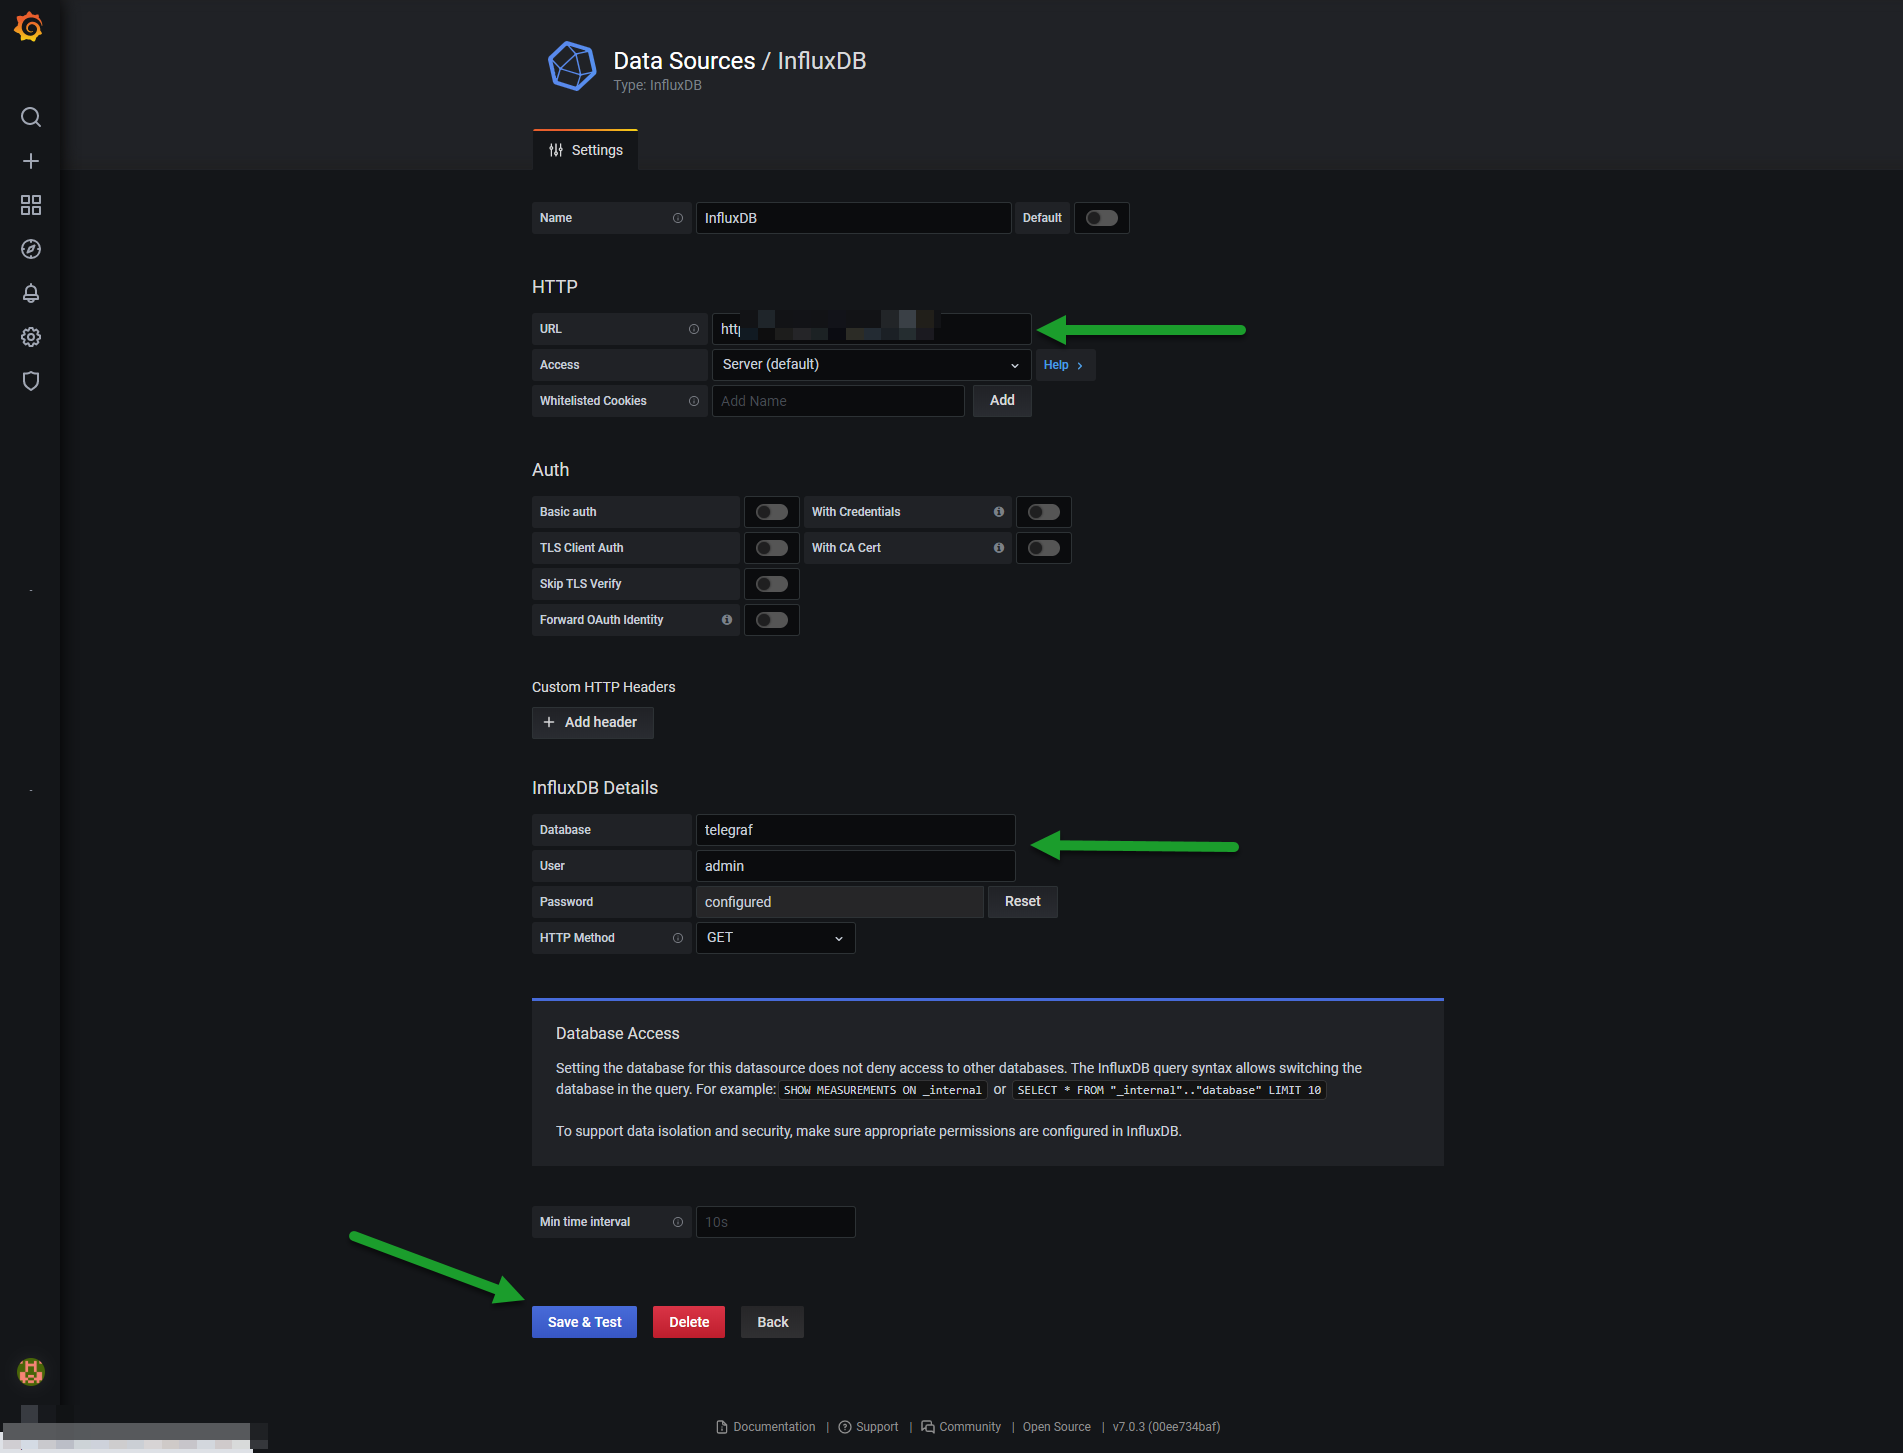The width and height of the screenshot is (1903, 1453).
Task: Open the Configuration gear icon
Action: pos(31,337)
